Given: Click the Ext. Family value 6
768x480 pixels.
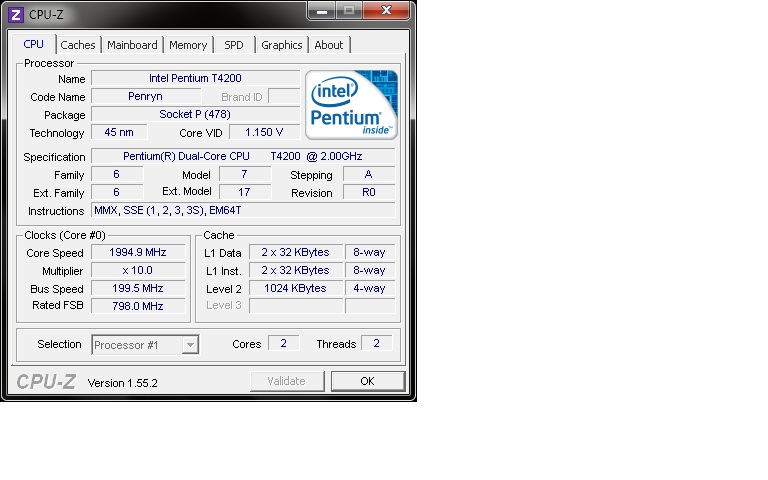Looking at the screenshot, I should [x=117, y=192].
